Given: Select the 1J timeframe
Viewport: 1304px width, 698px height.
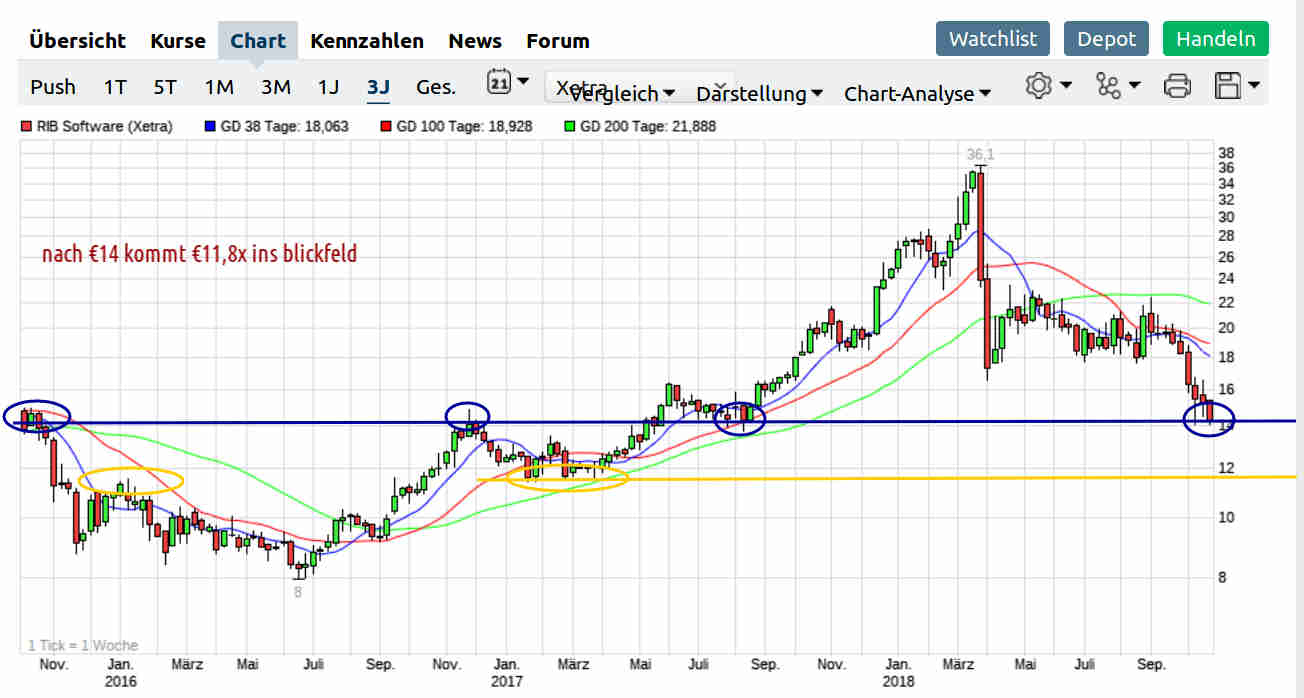Looking at the screenshot, I should coord(329,87).
